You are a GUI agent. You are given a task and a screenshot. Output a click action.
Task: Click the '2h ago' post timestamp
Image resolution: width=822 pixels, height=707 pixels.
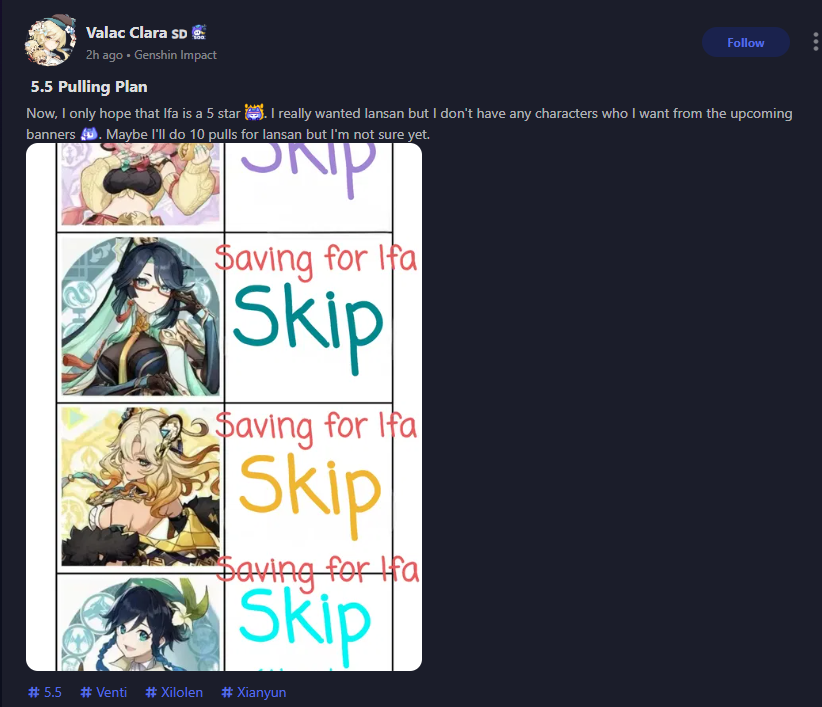click(x=104, y=55)
